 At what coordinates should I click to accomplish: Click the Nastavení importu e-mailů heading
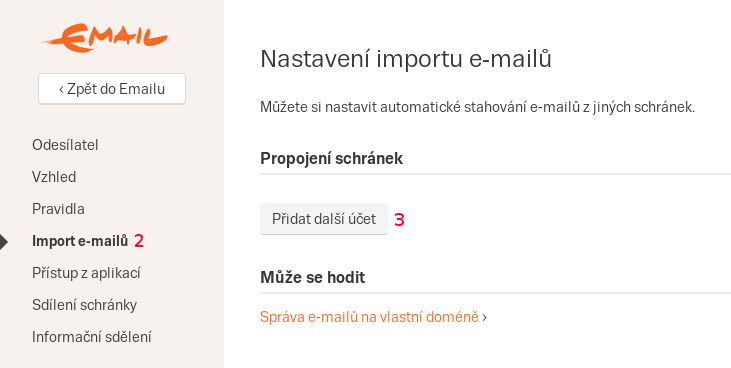click(x=406, y=59)
